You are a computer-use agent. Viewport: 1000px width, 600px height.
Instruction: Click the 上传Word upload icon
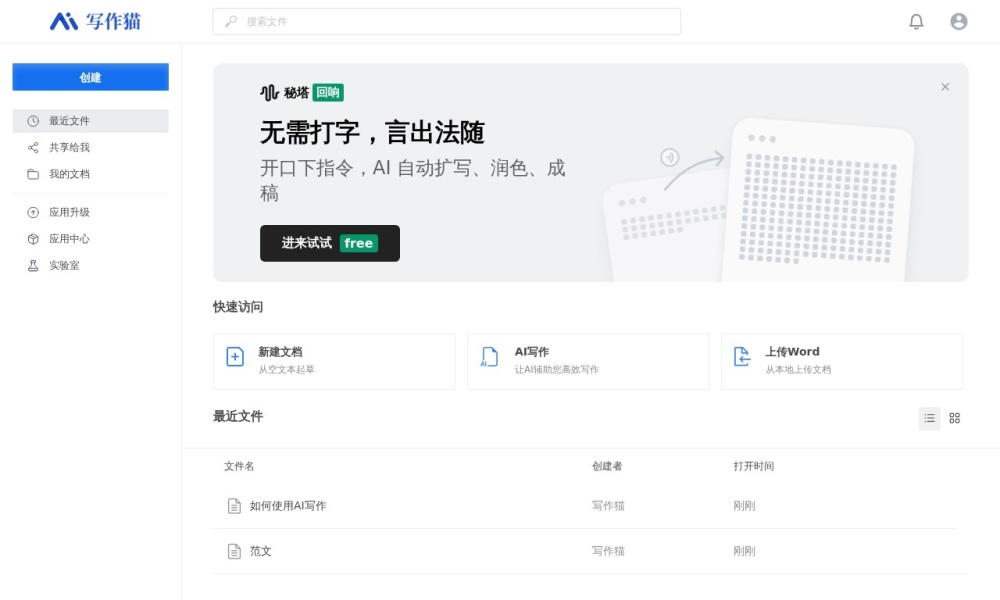742,356
